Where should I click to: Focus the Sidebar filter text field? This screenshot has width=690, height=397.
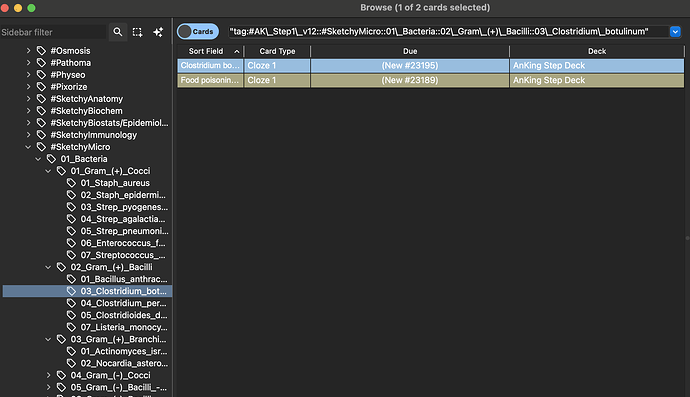[53, 32]
